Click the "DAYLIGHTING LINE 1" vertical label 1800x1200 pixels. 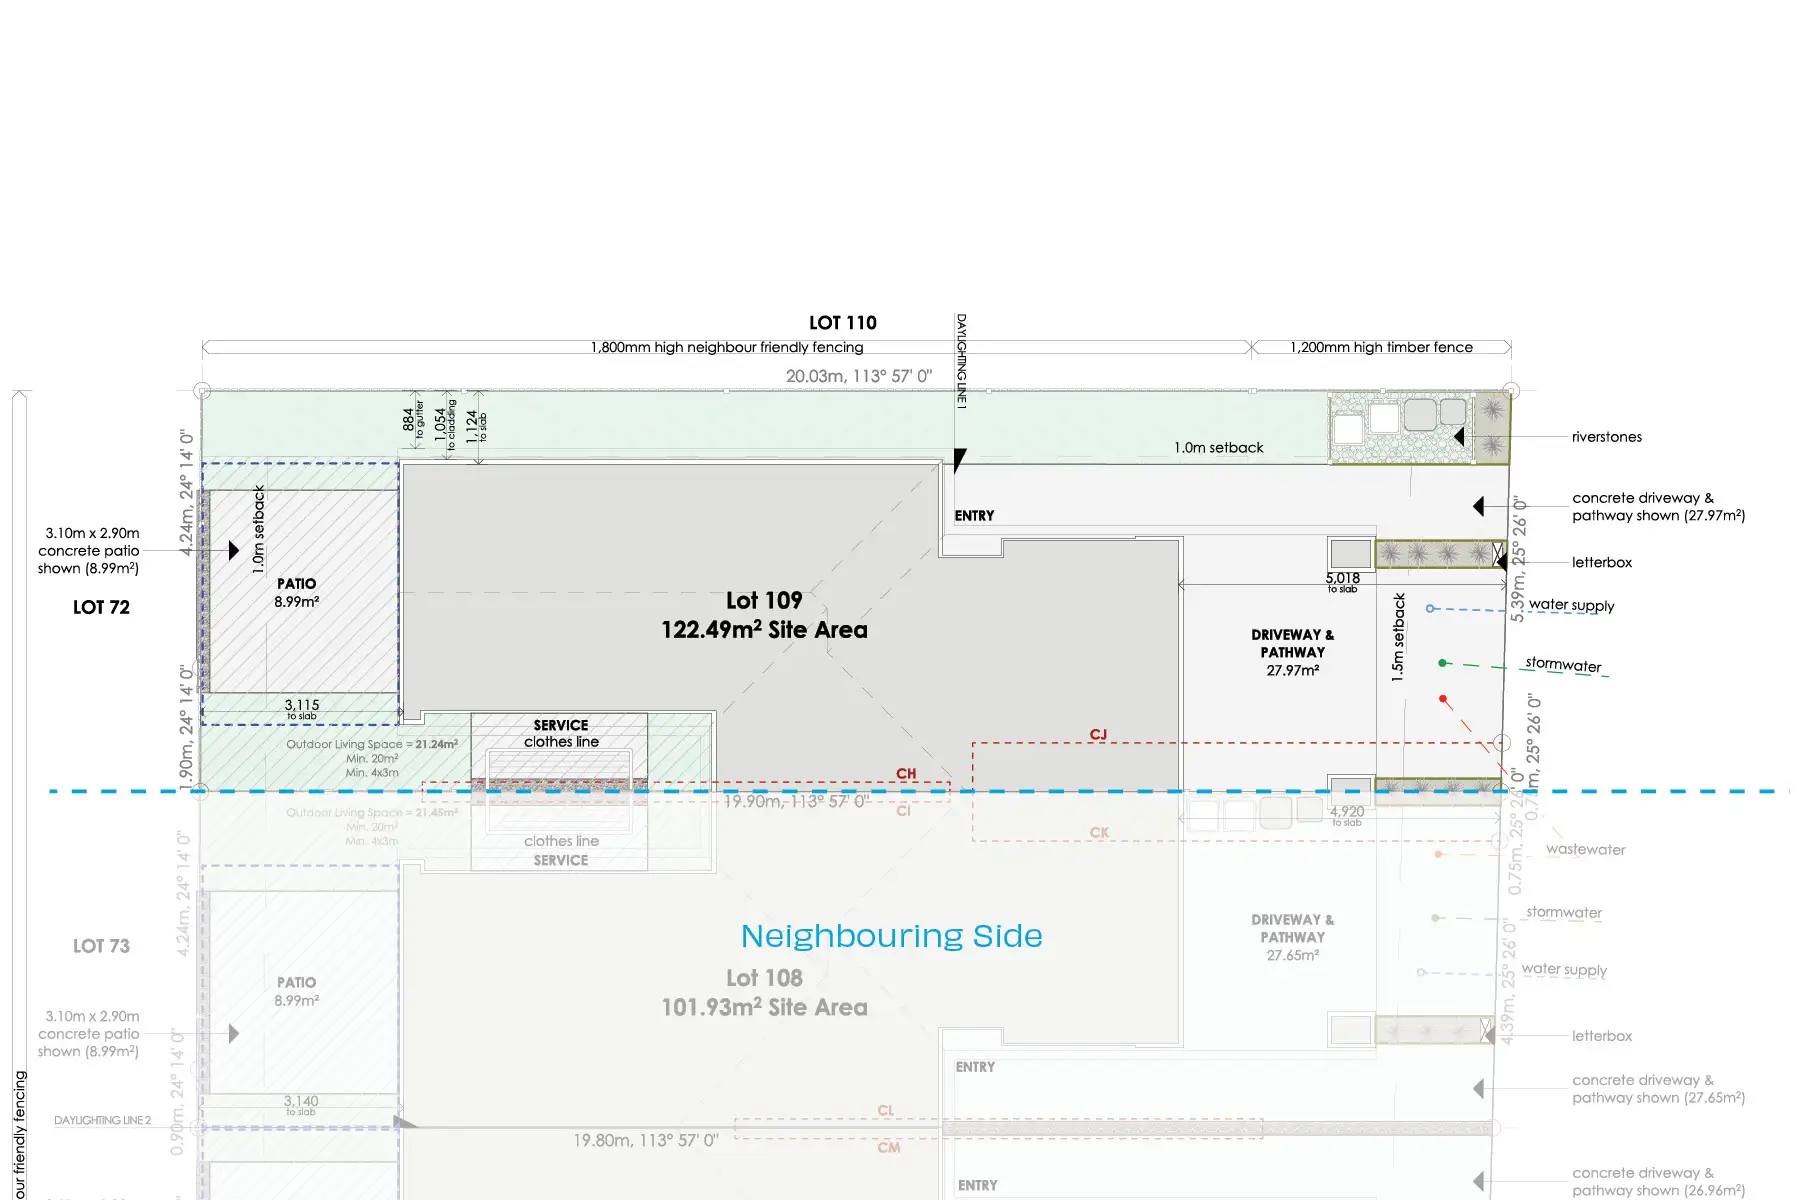961,360
